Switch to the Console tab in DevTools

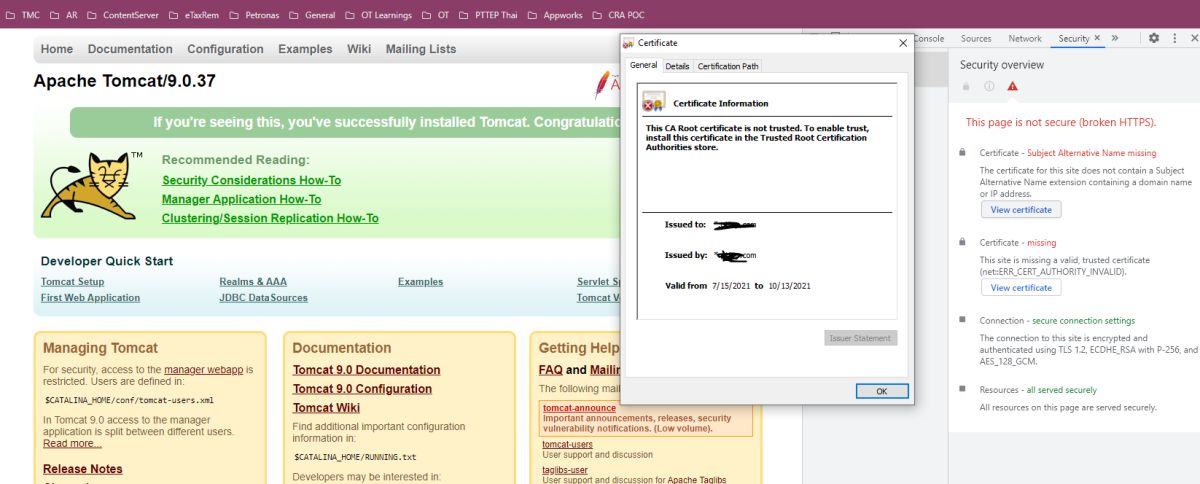[928, 38]
